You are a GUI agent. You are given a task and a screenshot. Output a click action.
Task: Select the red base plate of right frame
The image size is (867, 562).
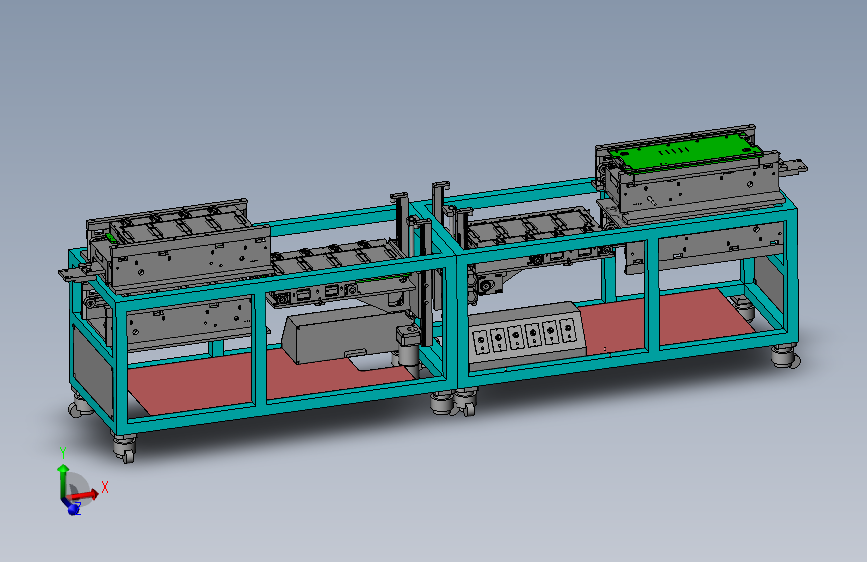point(664,322)
